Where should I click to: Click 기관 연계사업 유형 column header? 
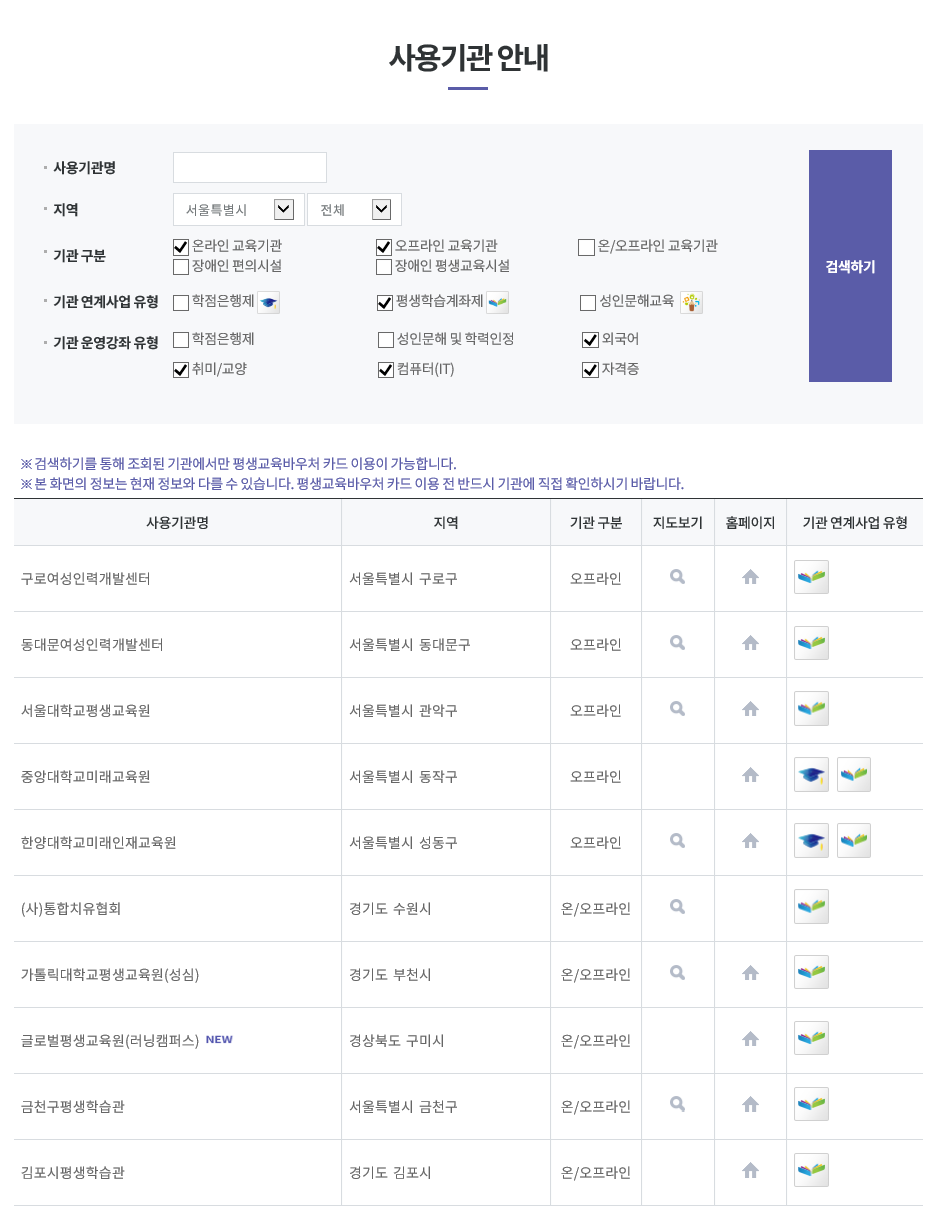pyautogui.click(x=855, y=522)
